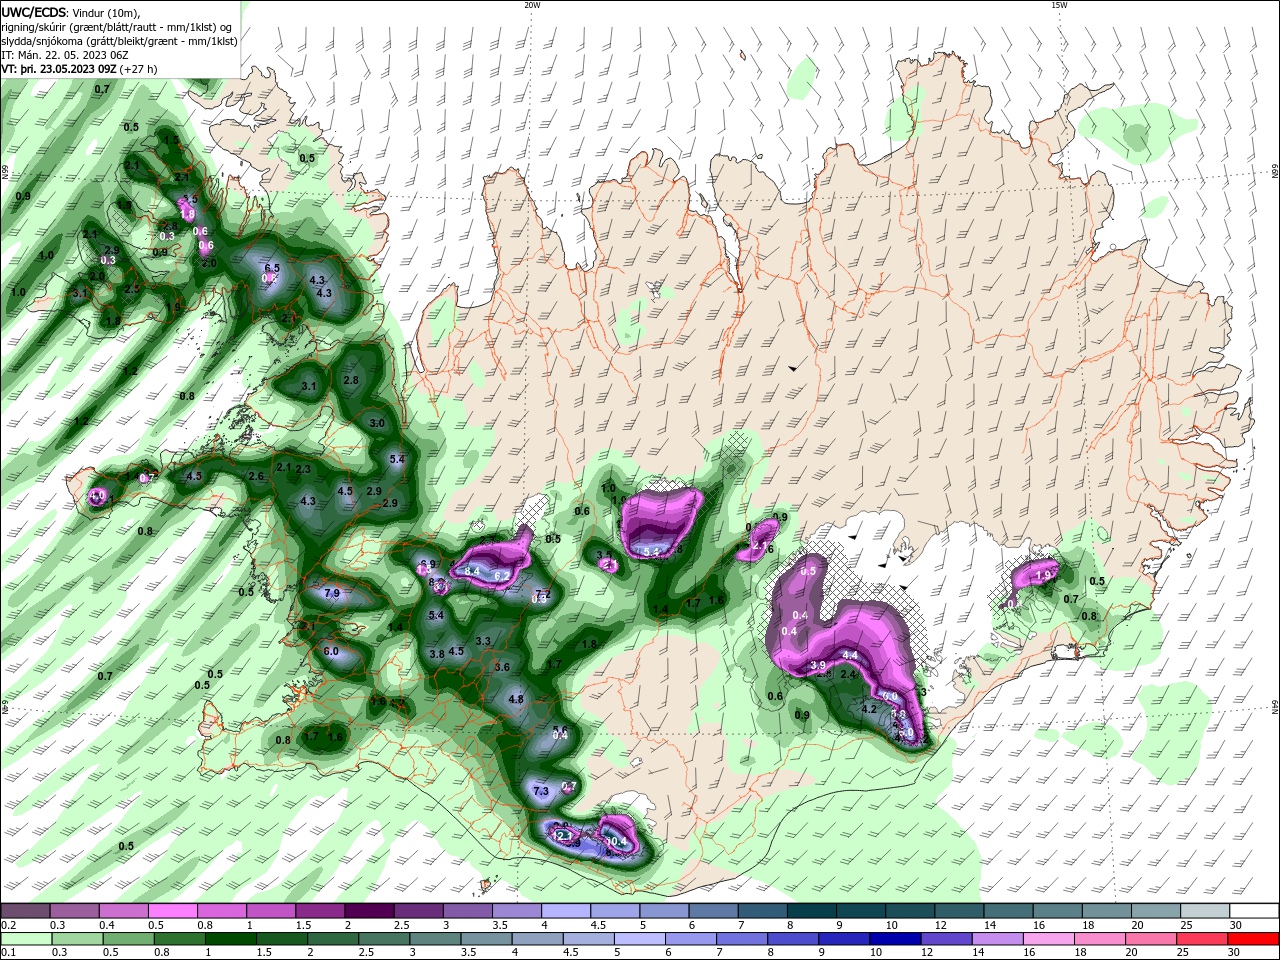Select the bright pink swatch between 0.5 and 0.8 in snow legend

pyautogui.click(x=172, y=911)
